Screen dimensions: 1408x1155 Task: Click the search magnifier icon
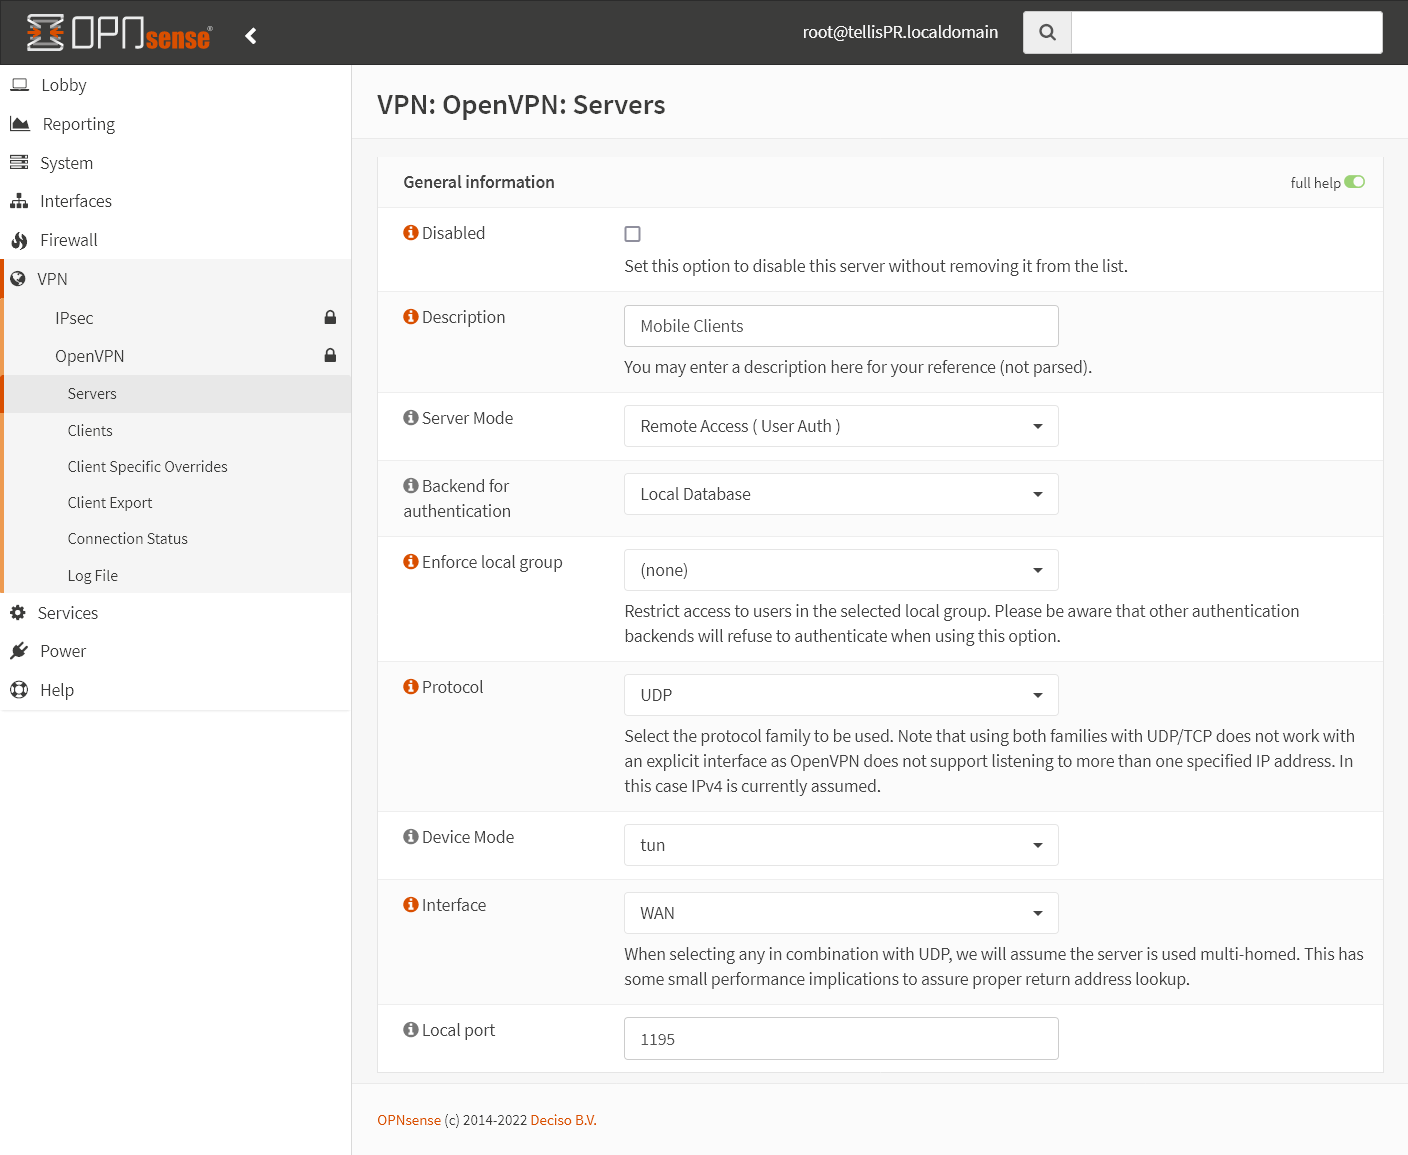point(1046,32)
